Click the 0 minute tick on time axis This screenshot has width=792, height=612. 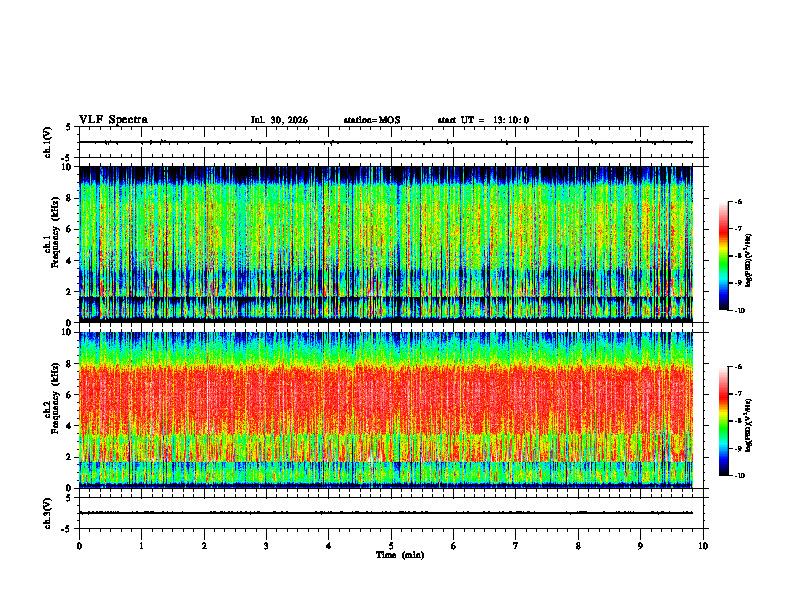[79, 546]
